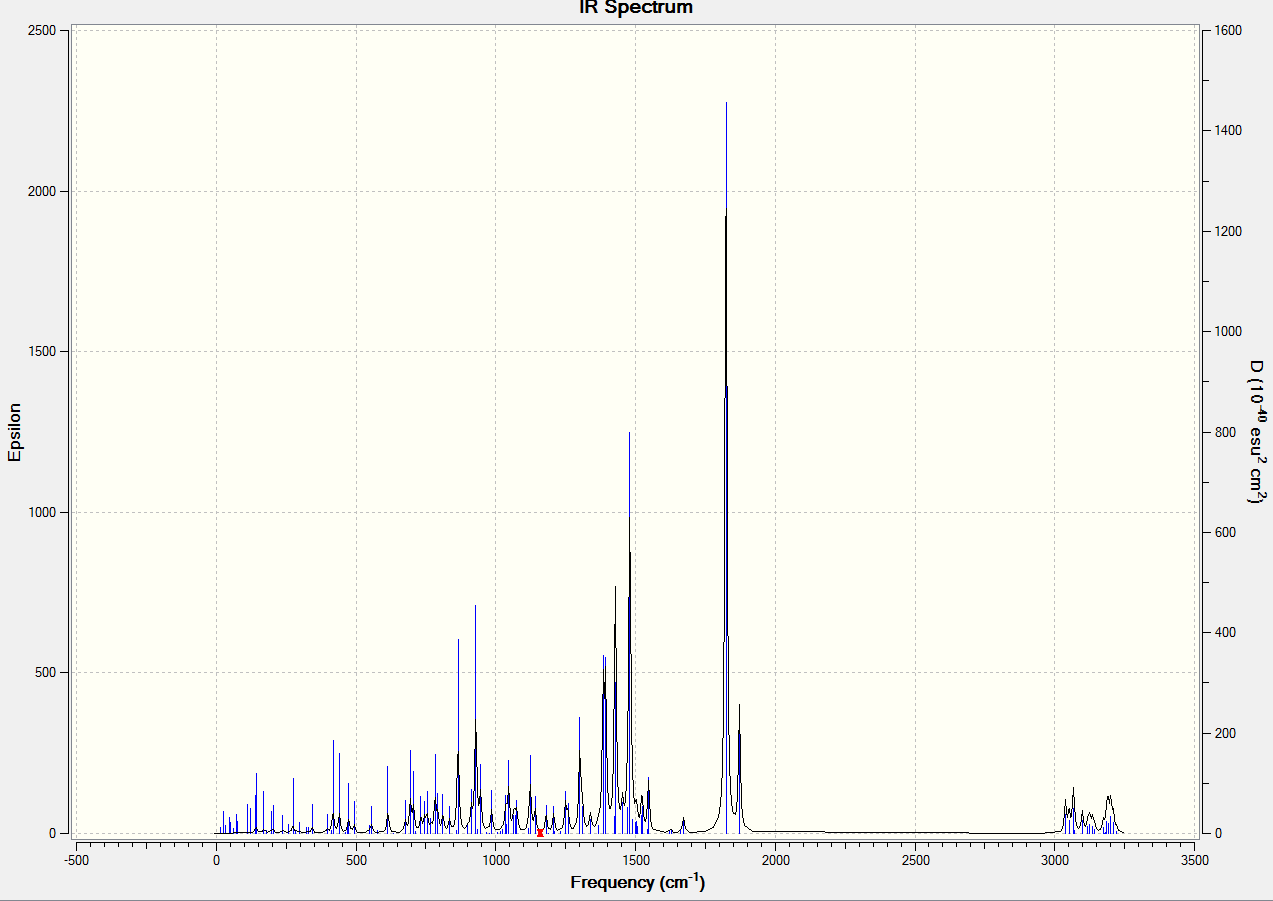Click the 1200 tick label on D axis
Screen dimensions: 1273x901
point(1226,232)
